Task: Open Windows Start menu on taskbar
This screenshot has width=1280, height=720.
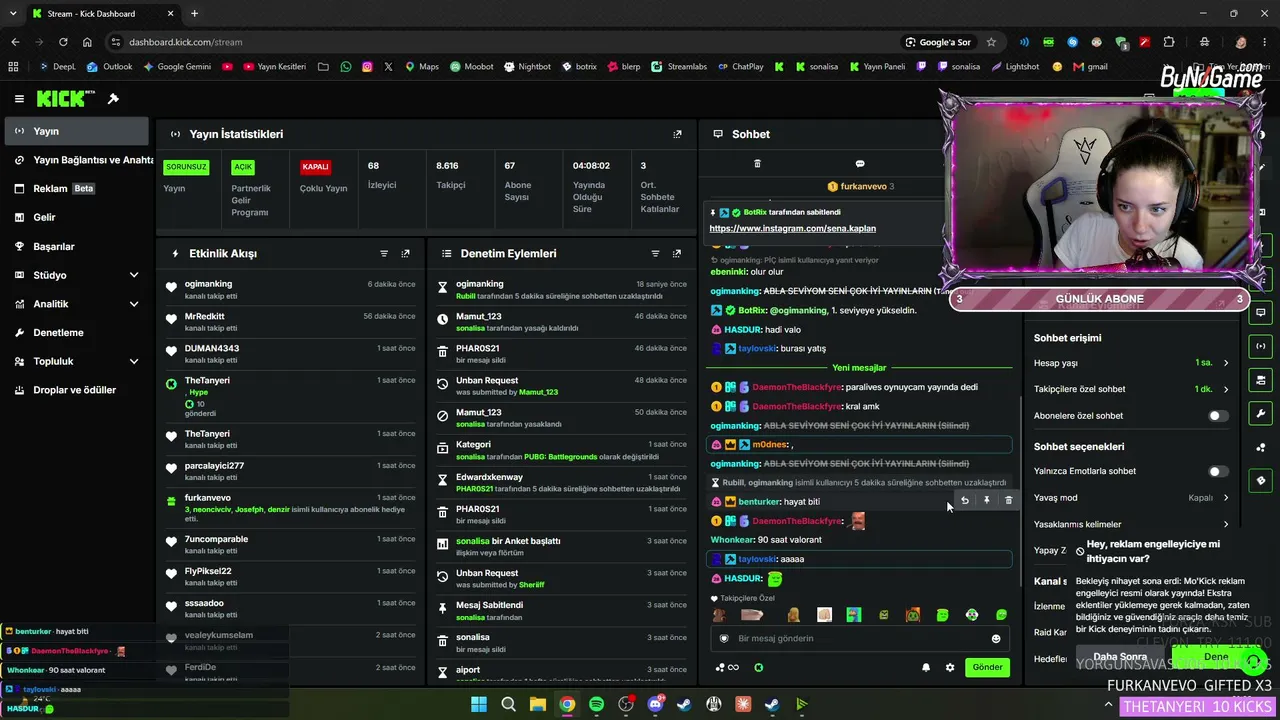Action: (x=479, y=704)
